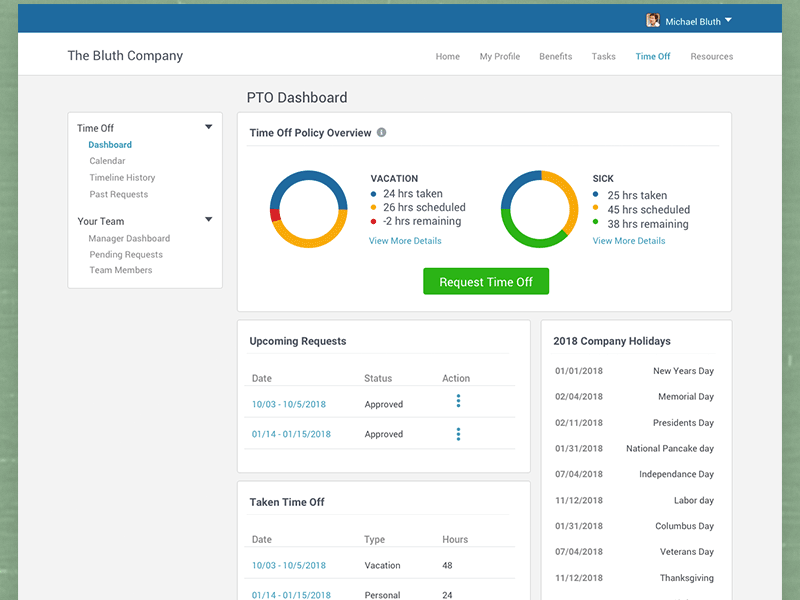800x600 pixels.
Task: Collapse the Time Off sidebar section
Action: [208, 127]
